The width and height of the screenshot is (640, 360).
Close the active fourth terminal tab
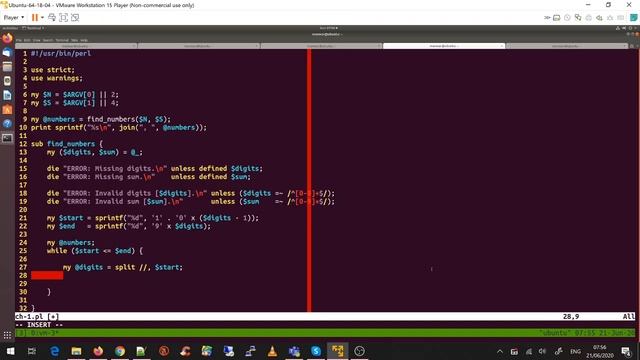click(x=502, y=46)
